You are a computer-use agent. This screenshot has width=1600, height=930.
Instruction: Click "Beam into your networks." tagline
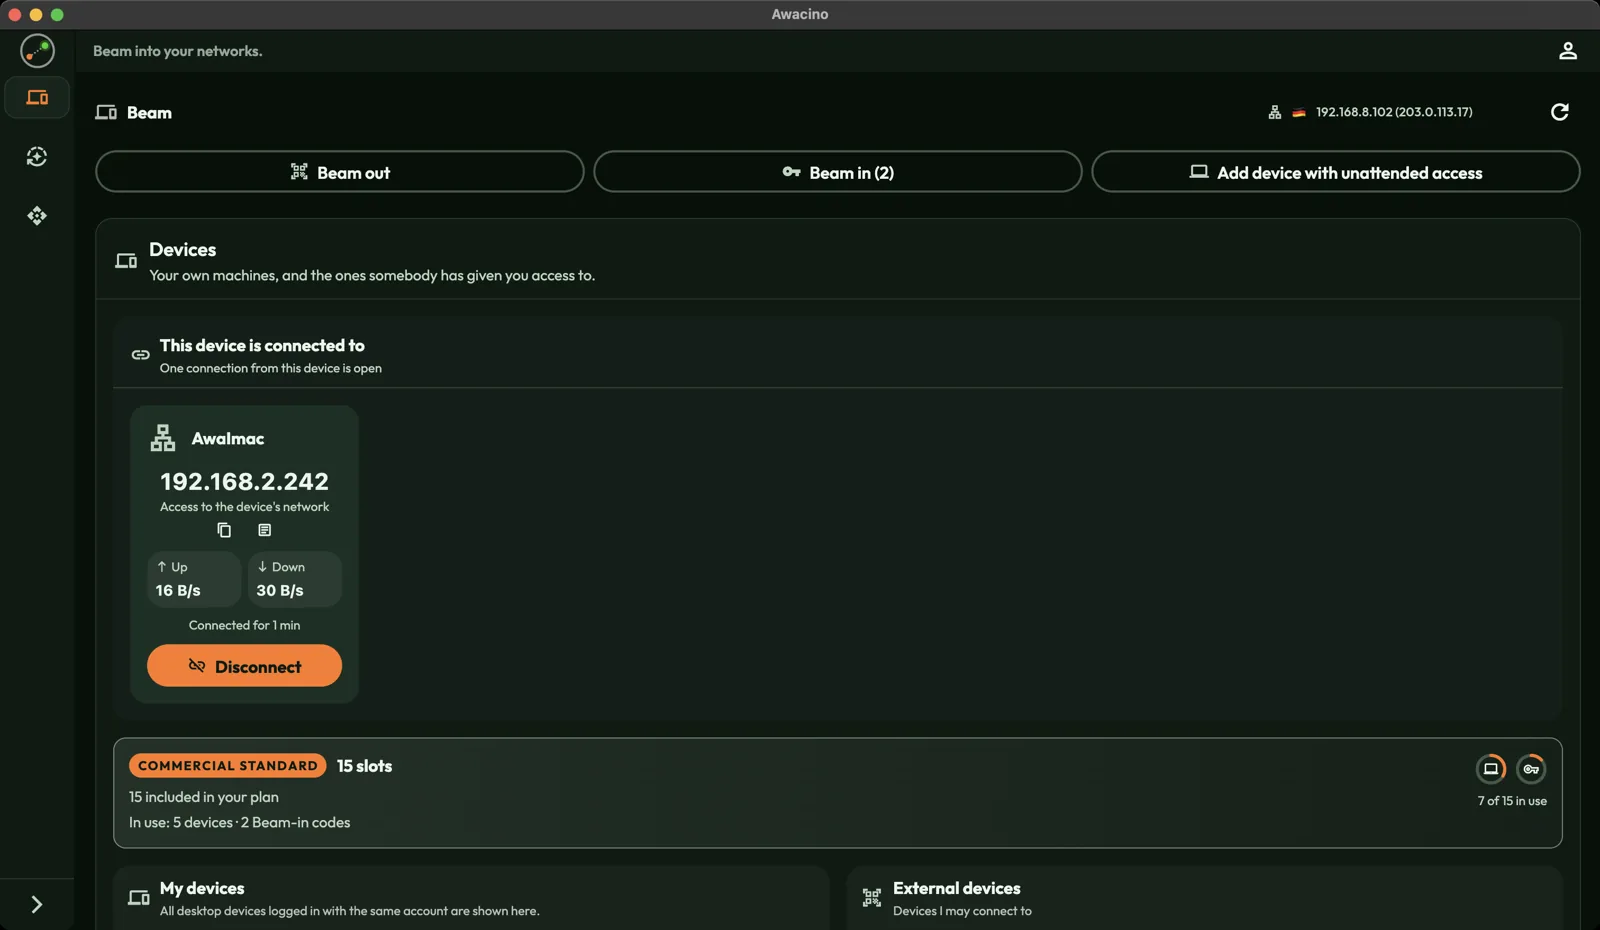point(178,51)
